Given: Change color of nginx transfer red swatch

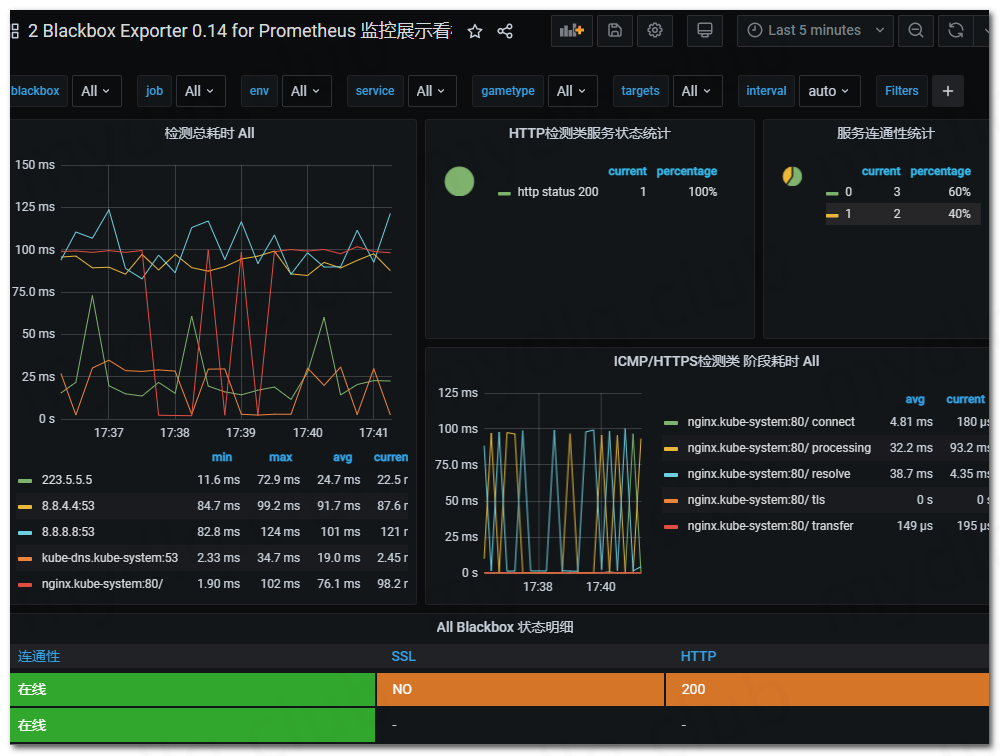Looking at the screenshot, I should click(x=671, y=528).
